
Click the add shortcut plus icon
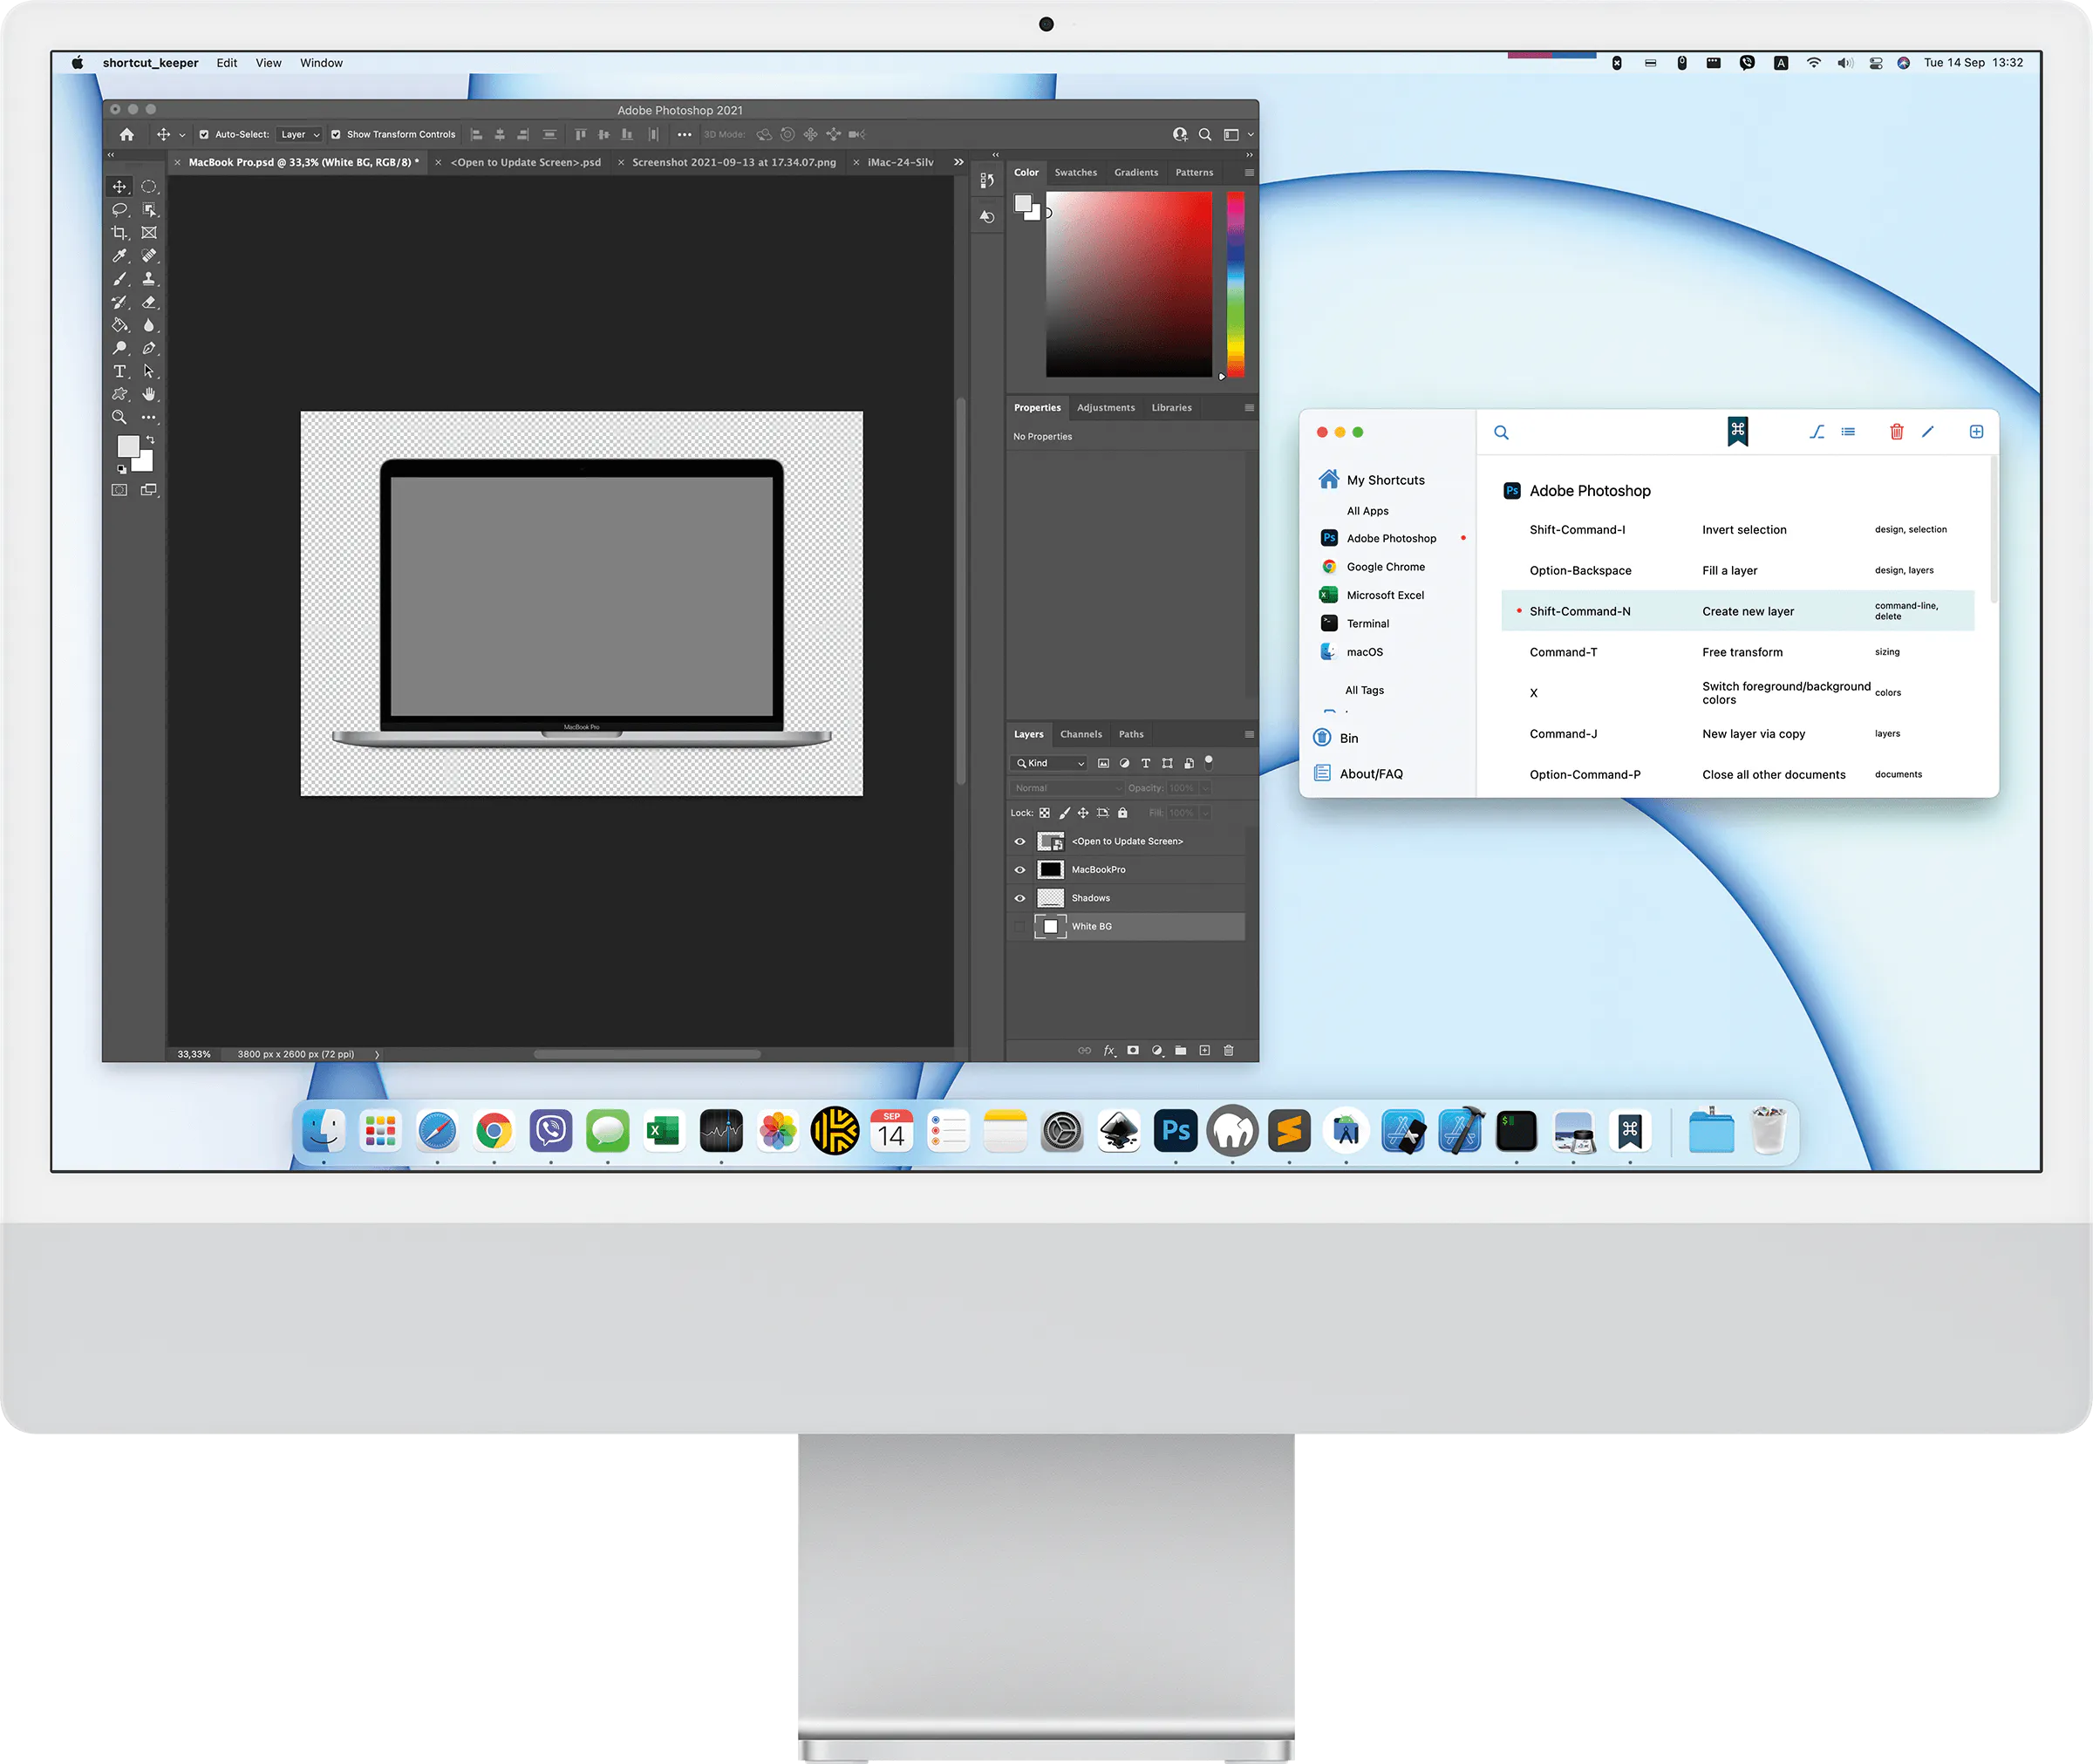[x=1976, y=432]
